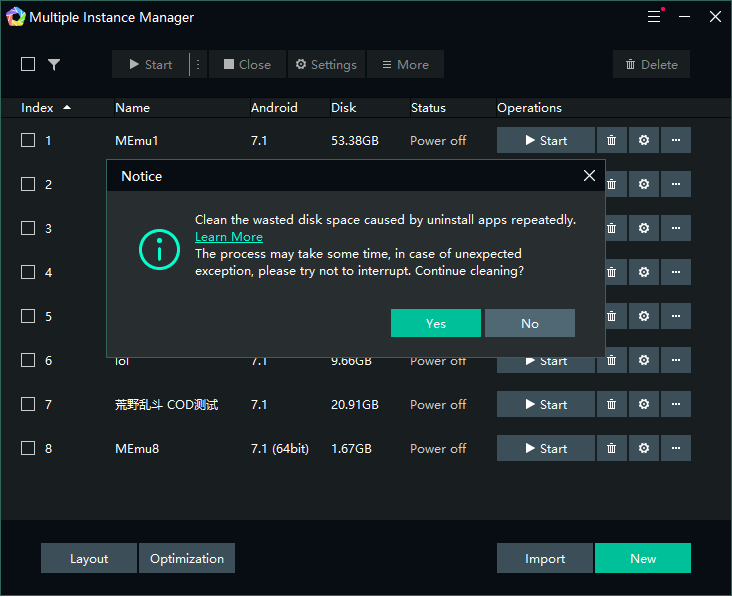Open the hamburger menu in title bar
This screenshot has width=732, height=597.
[654, 17]
